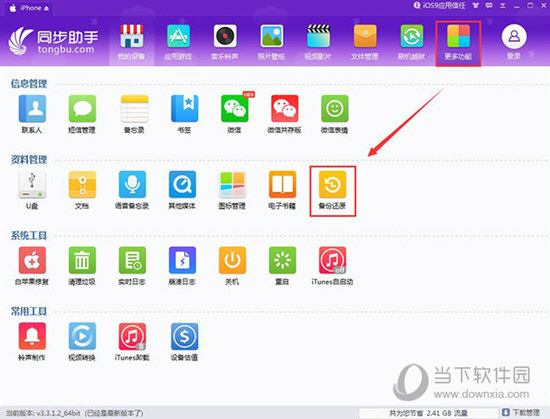Open the iOS9应用信任 help link
The image size is (550, 419).
coord(440,6)
